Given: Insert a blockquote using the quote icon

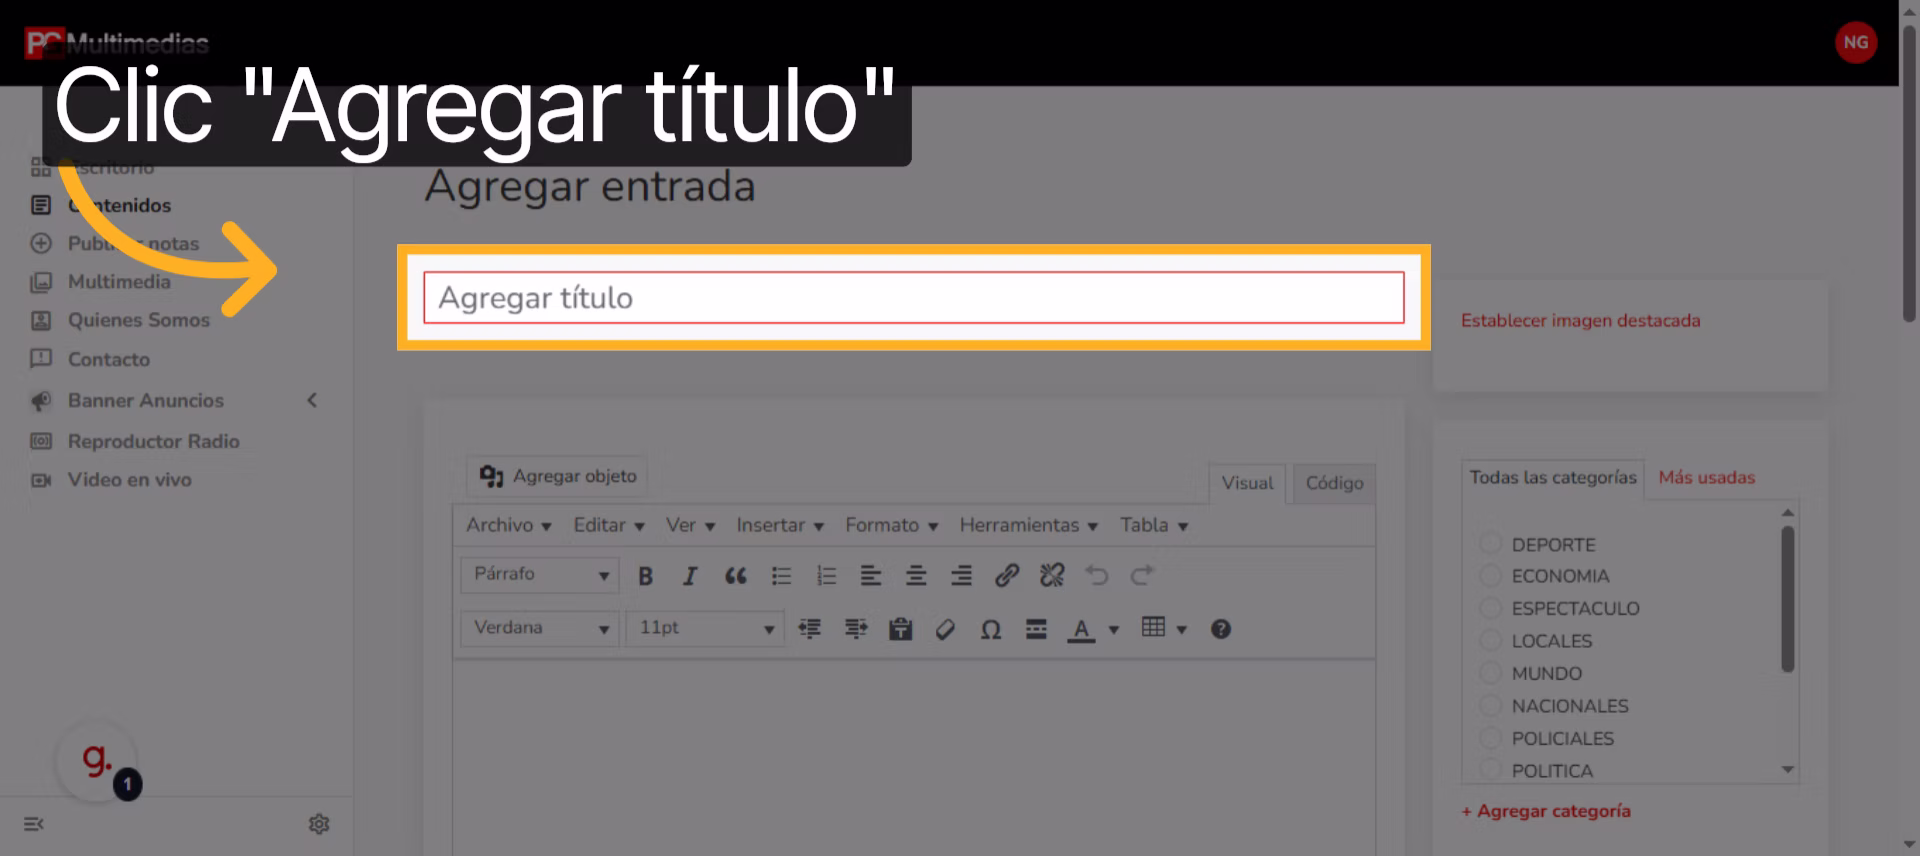Looking at the screenshot, I should coord(735,576).
